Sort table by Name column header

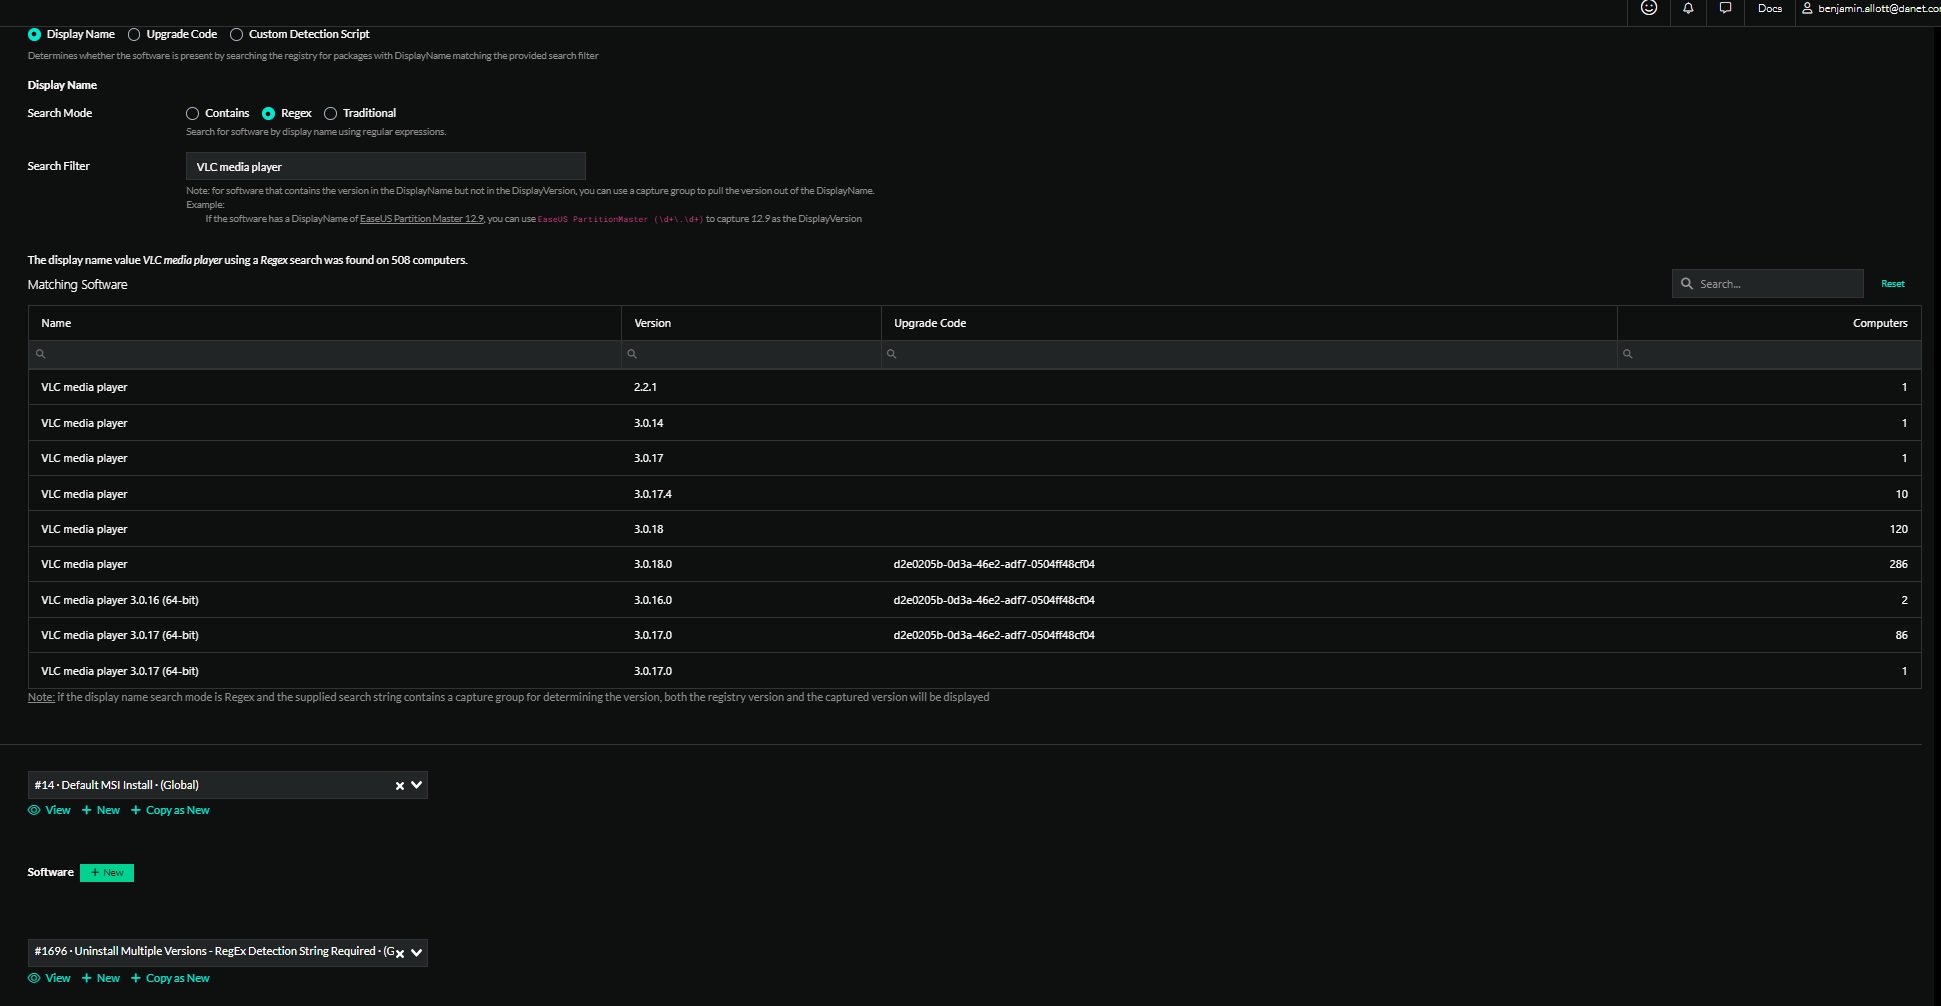[324, 323]
